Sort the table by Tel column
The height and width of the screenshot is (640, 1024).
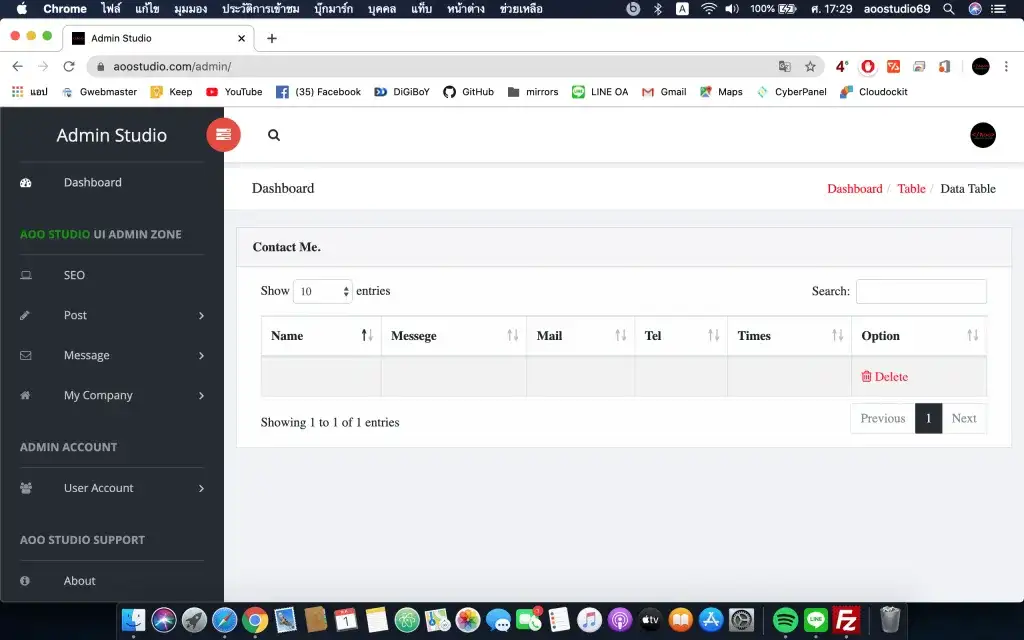[x=681, y=336]
